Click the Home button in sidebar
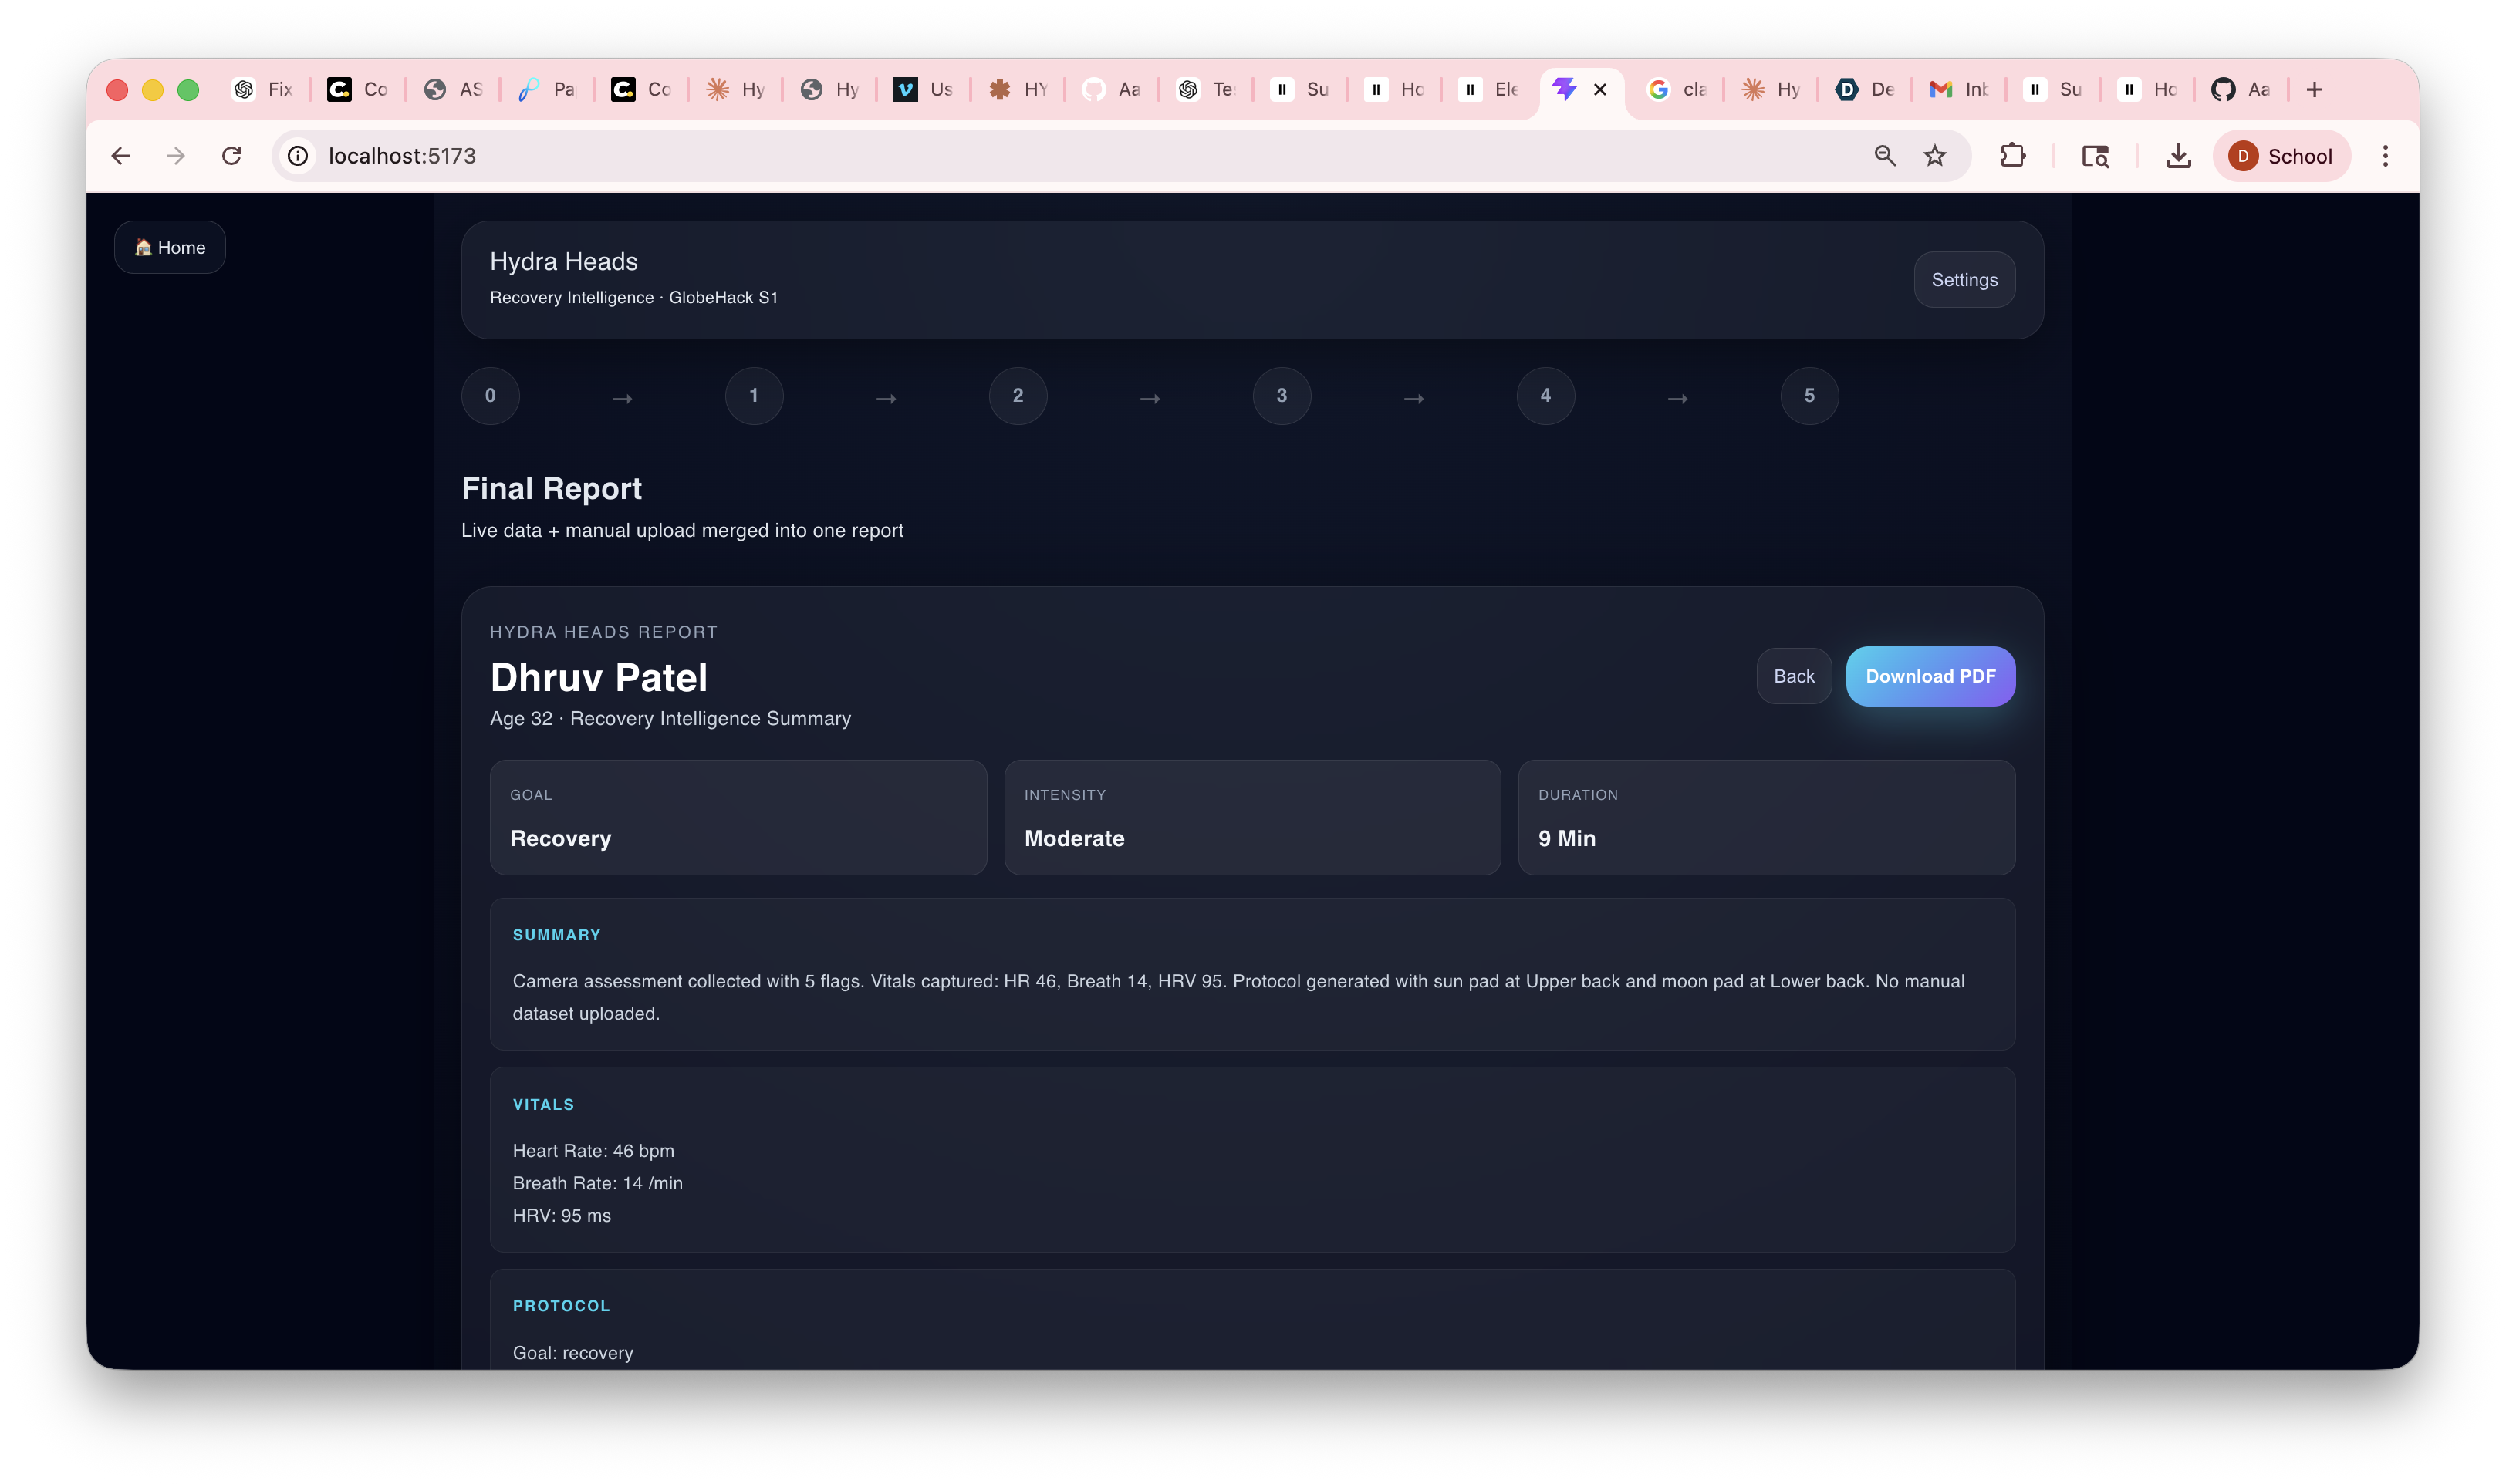Viewport: 2506px width, 1484px height. tap(170, 247)
